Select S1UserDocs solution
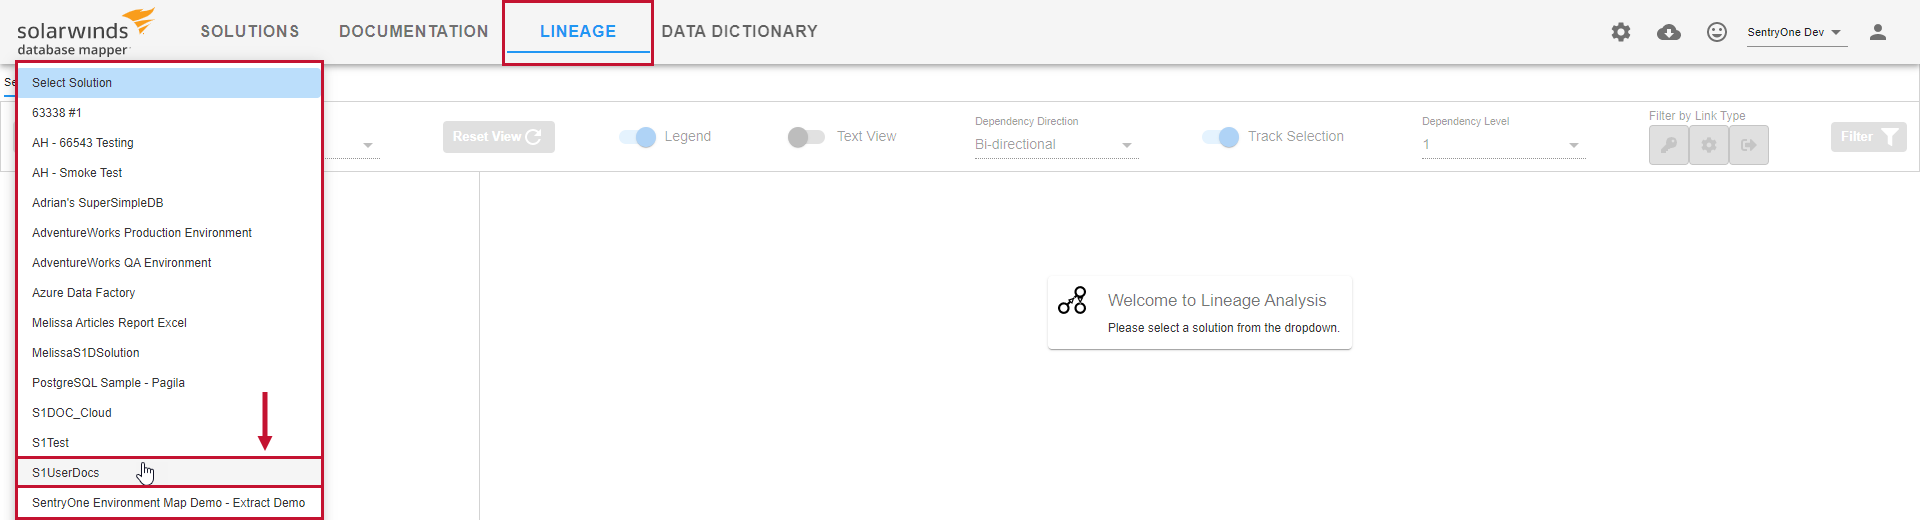Screen dimensions: 1920x520 point(169,473)
